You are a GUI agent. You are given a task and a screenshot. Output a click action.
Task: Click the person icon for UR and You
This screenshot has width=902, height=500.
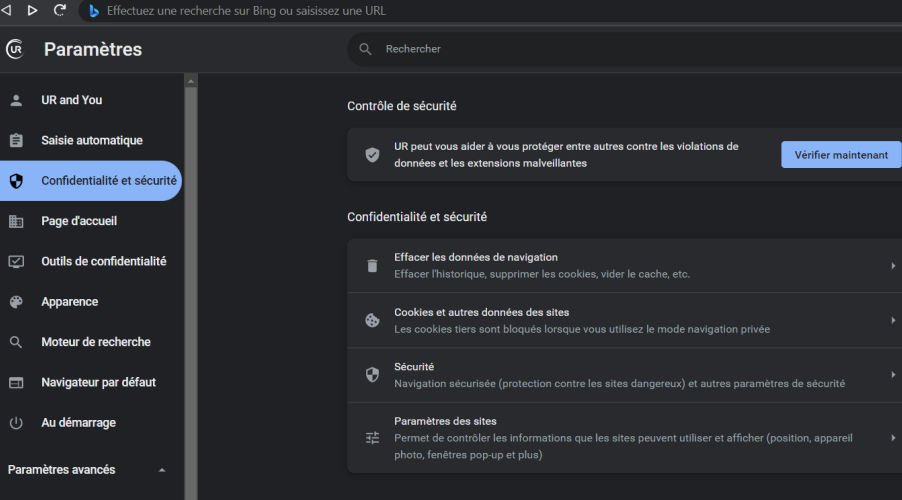(16, 100)
